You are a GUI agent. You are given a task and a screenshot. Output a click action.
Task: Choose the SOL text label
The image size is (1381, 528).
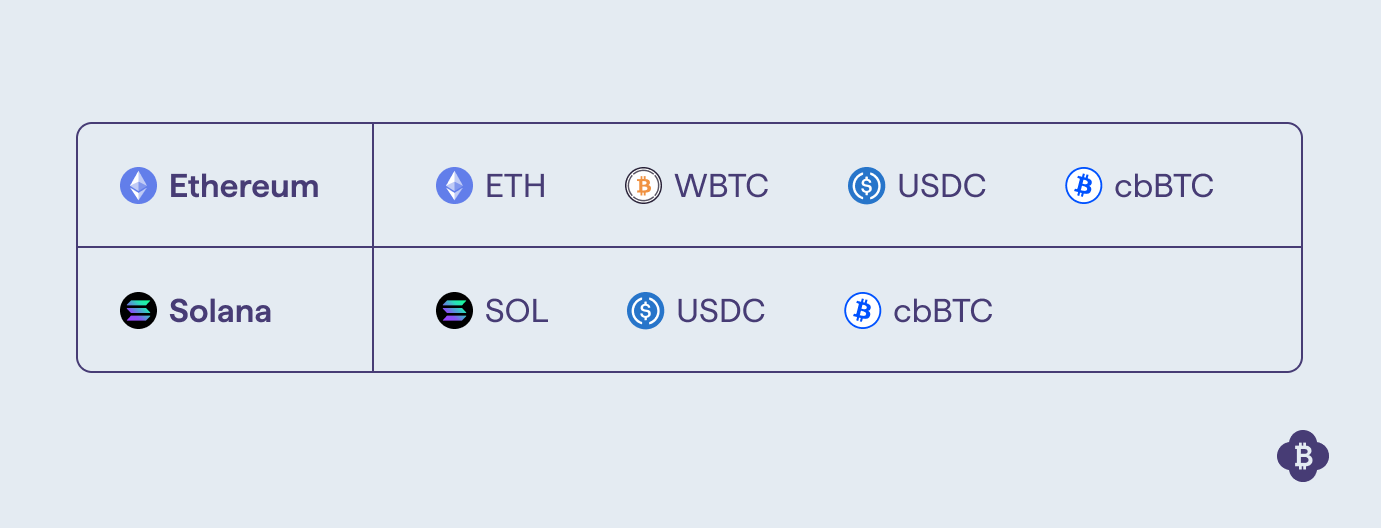[517, 311]
